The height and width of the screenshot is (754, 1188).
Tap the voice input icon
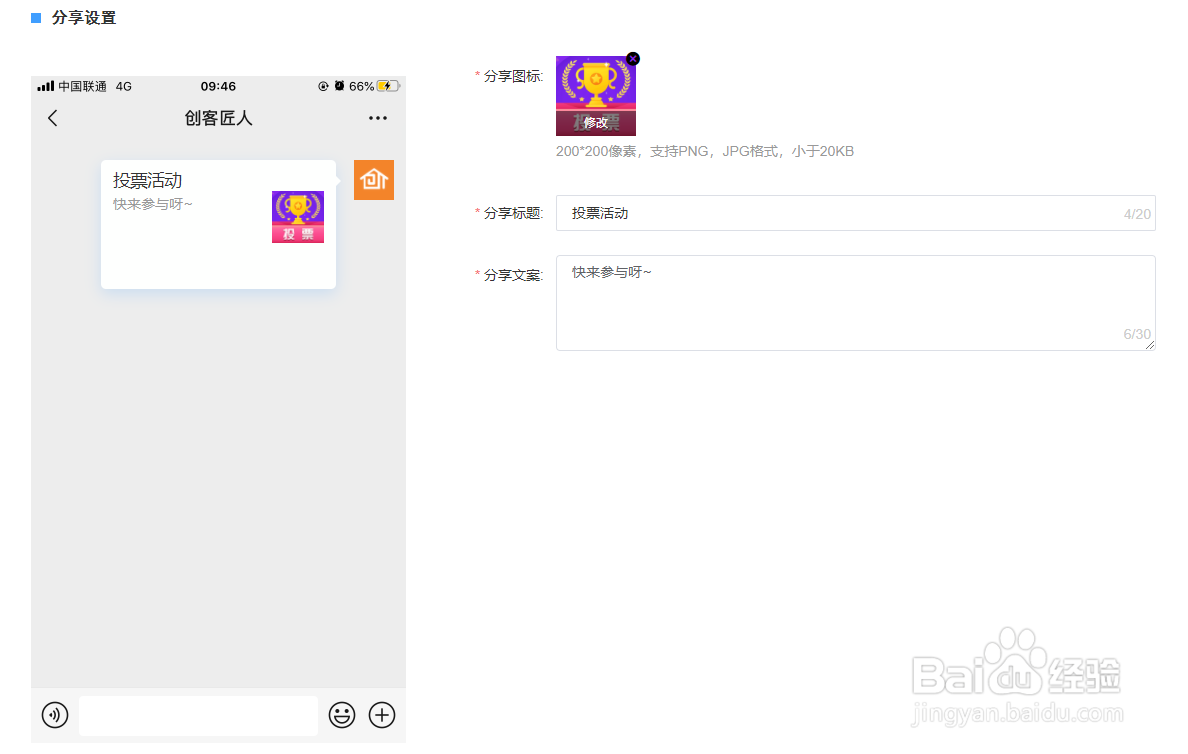[x=55, y=715]
